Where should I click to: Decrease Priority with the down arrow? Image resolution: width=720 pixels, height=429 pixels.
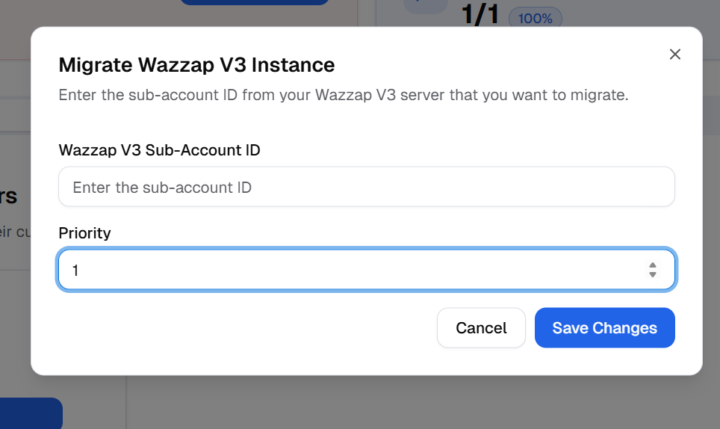pyautogui.click(x=652, y=275)
